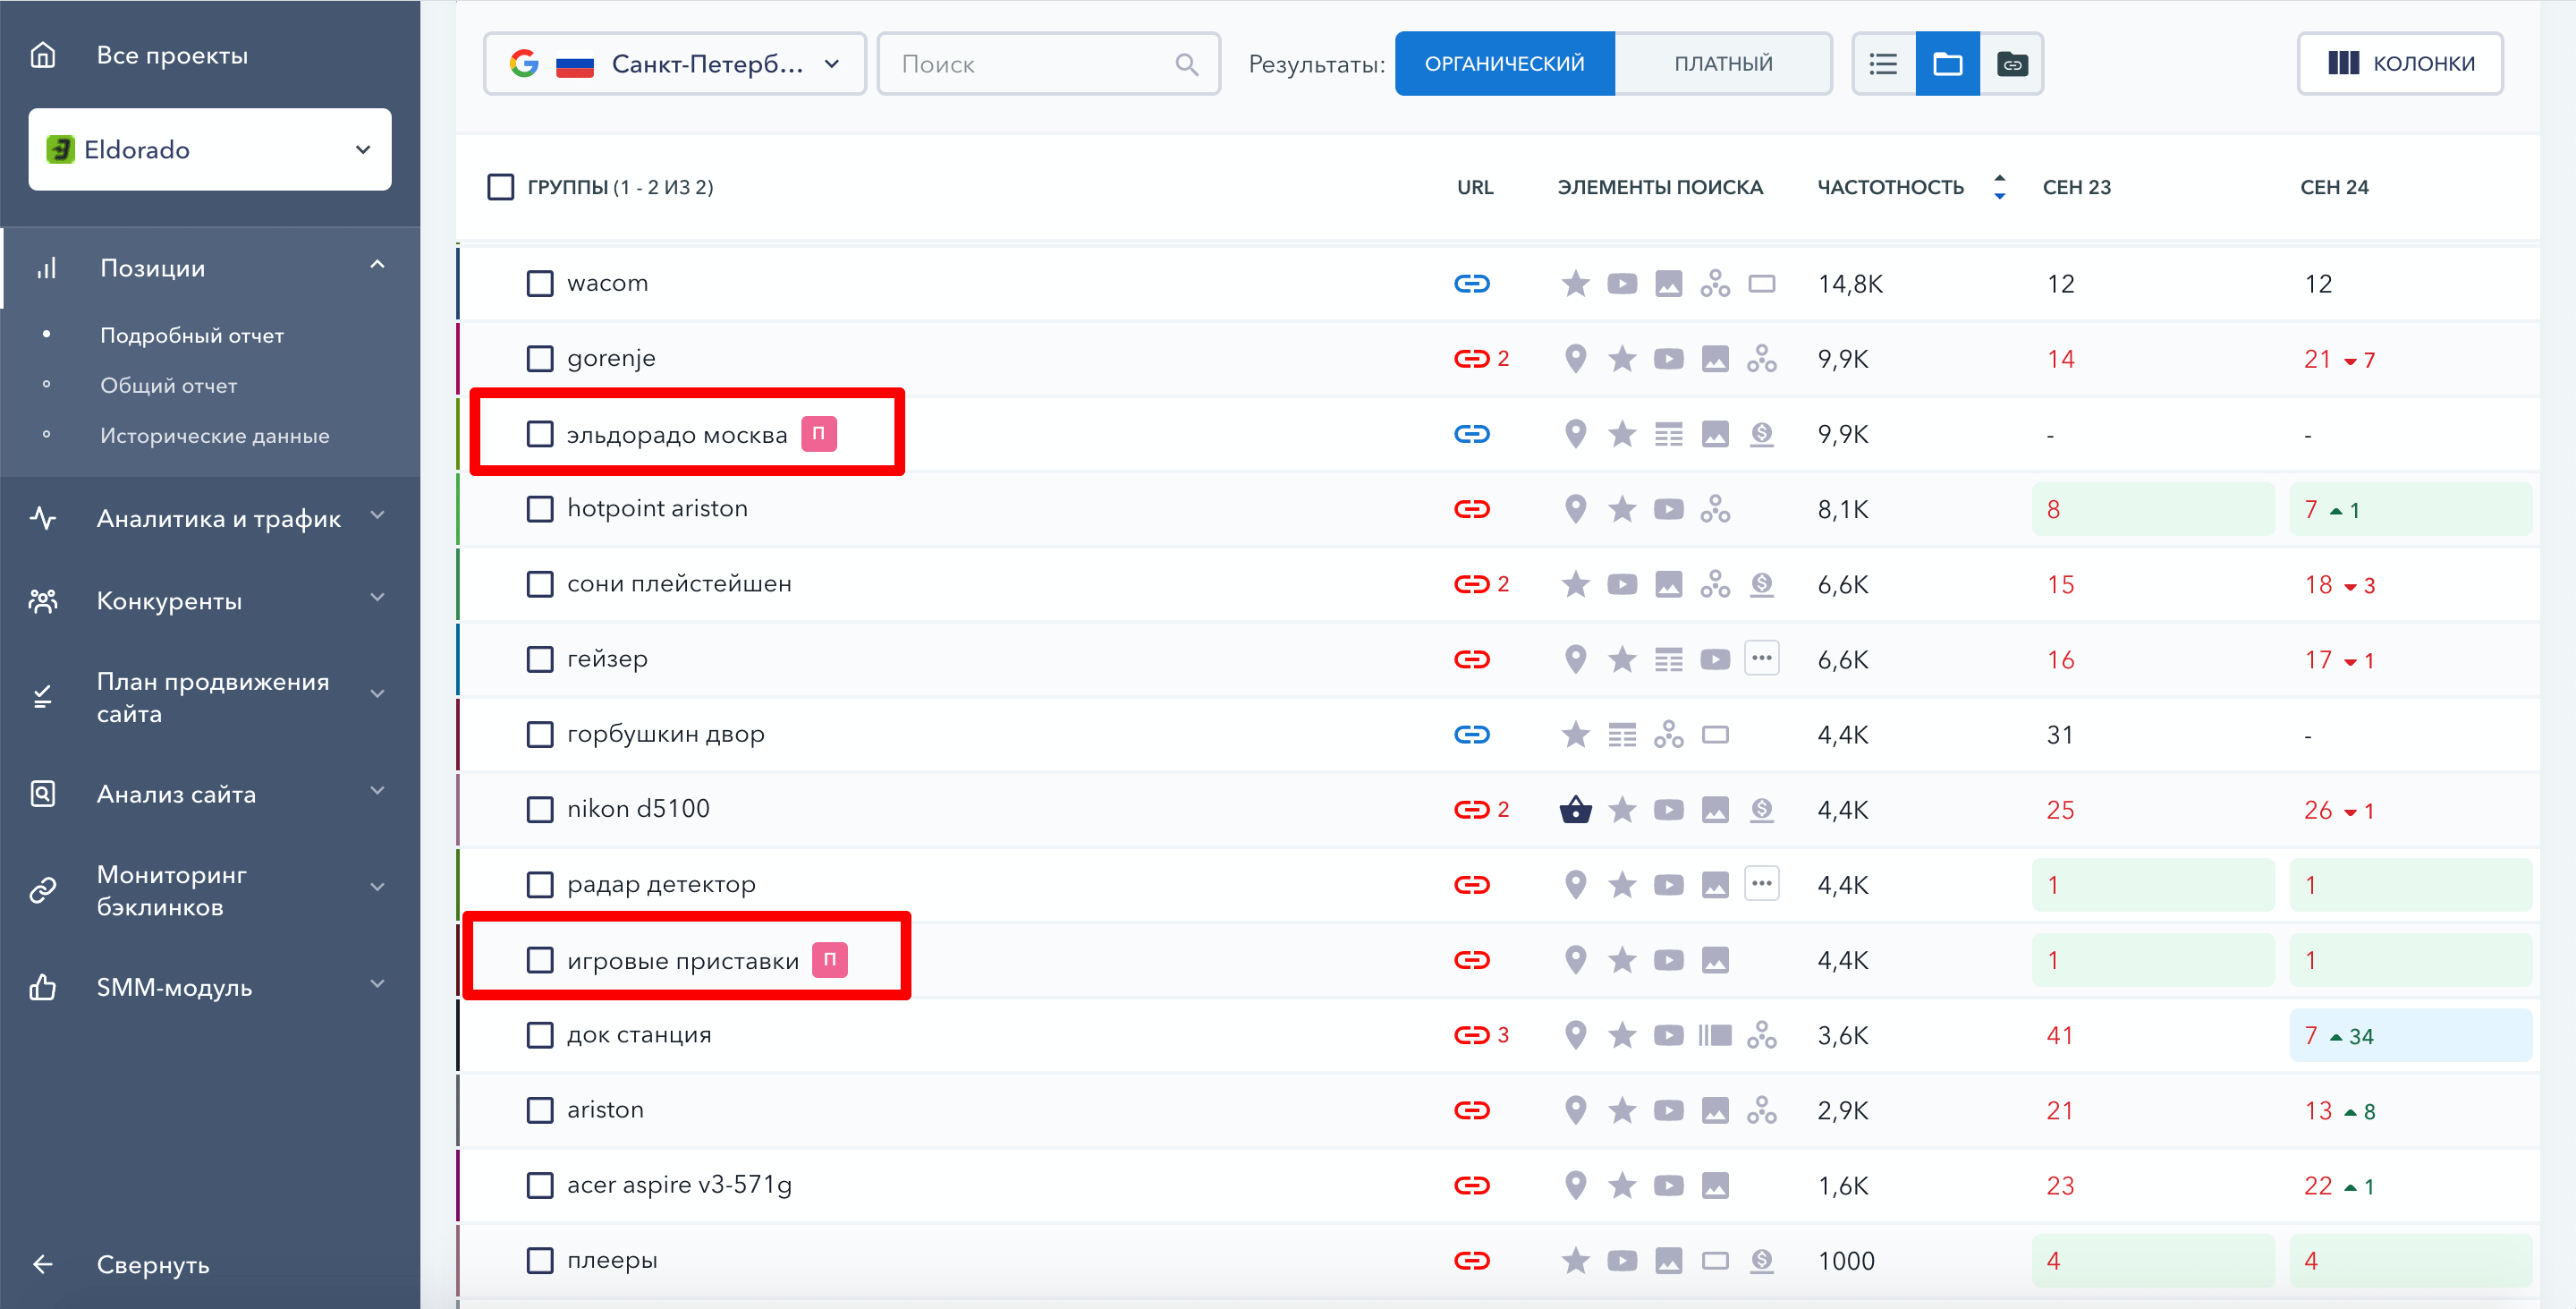Click the URL link icon for hotpoint ariston
Viewport: 2576px width, 1309px height.
(1471, 509)
